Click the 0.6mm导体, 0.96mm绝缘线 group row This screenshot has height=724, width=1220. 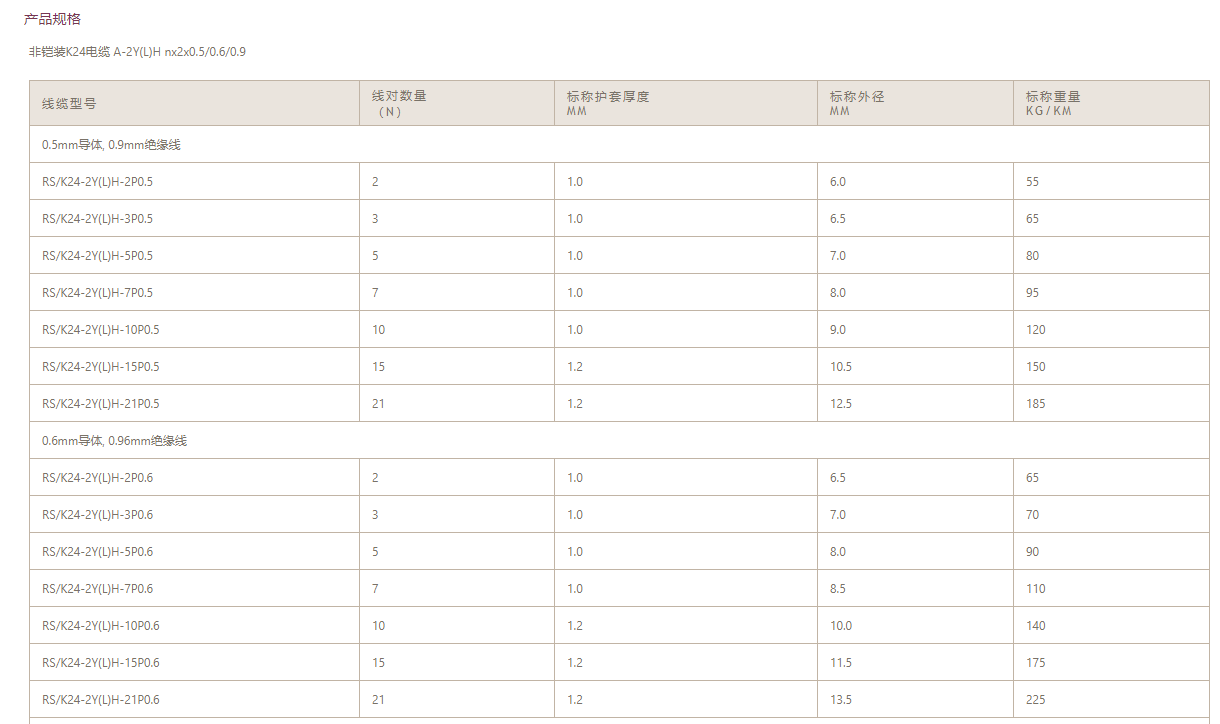click(x=114, y=441)
